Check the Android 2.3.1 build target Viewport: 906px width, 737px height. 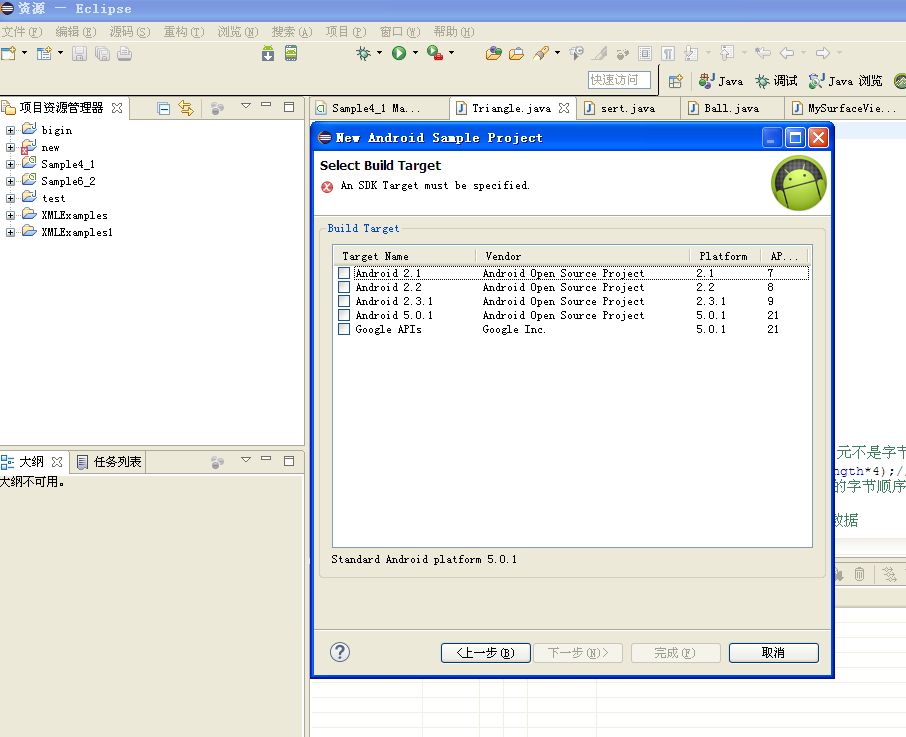point(344,301)
